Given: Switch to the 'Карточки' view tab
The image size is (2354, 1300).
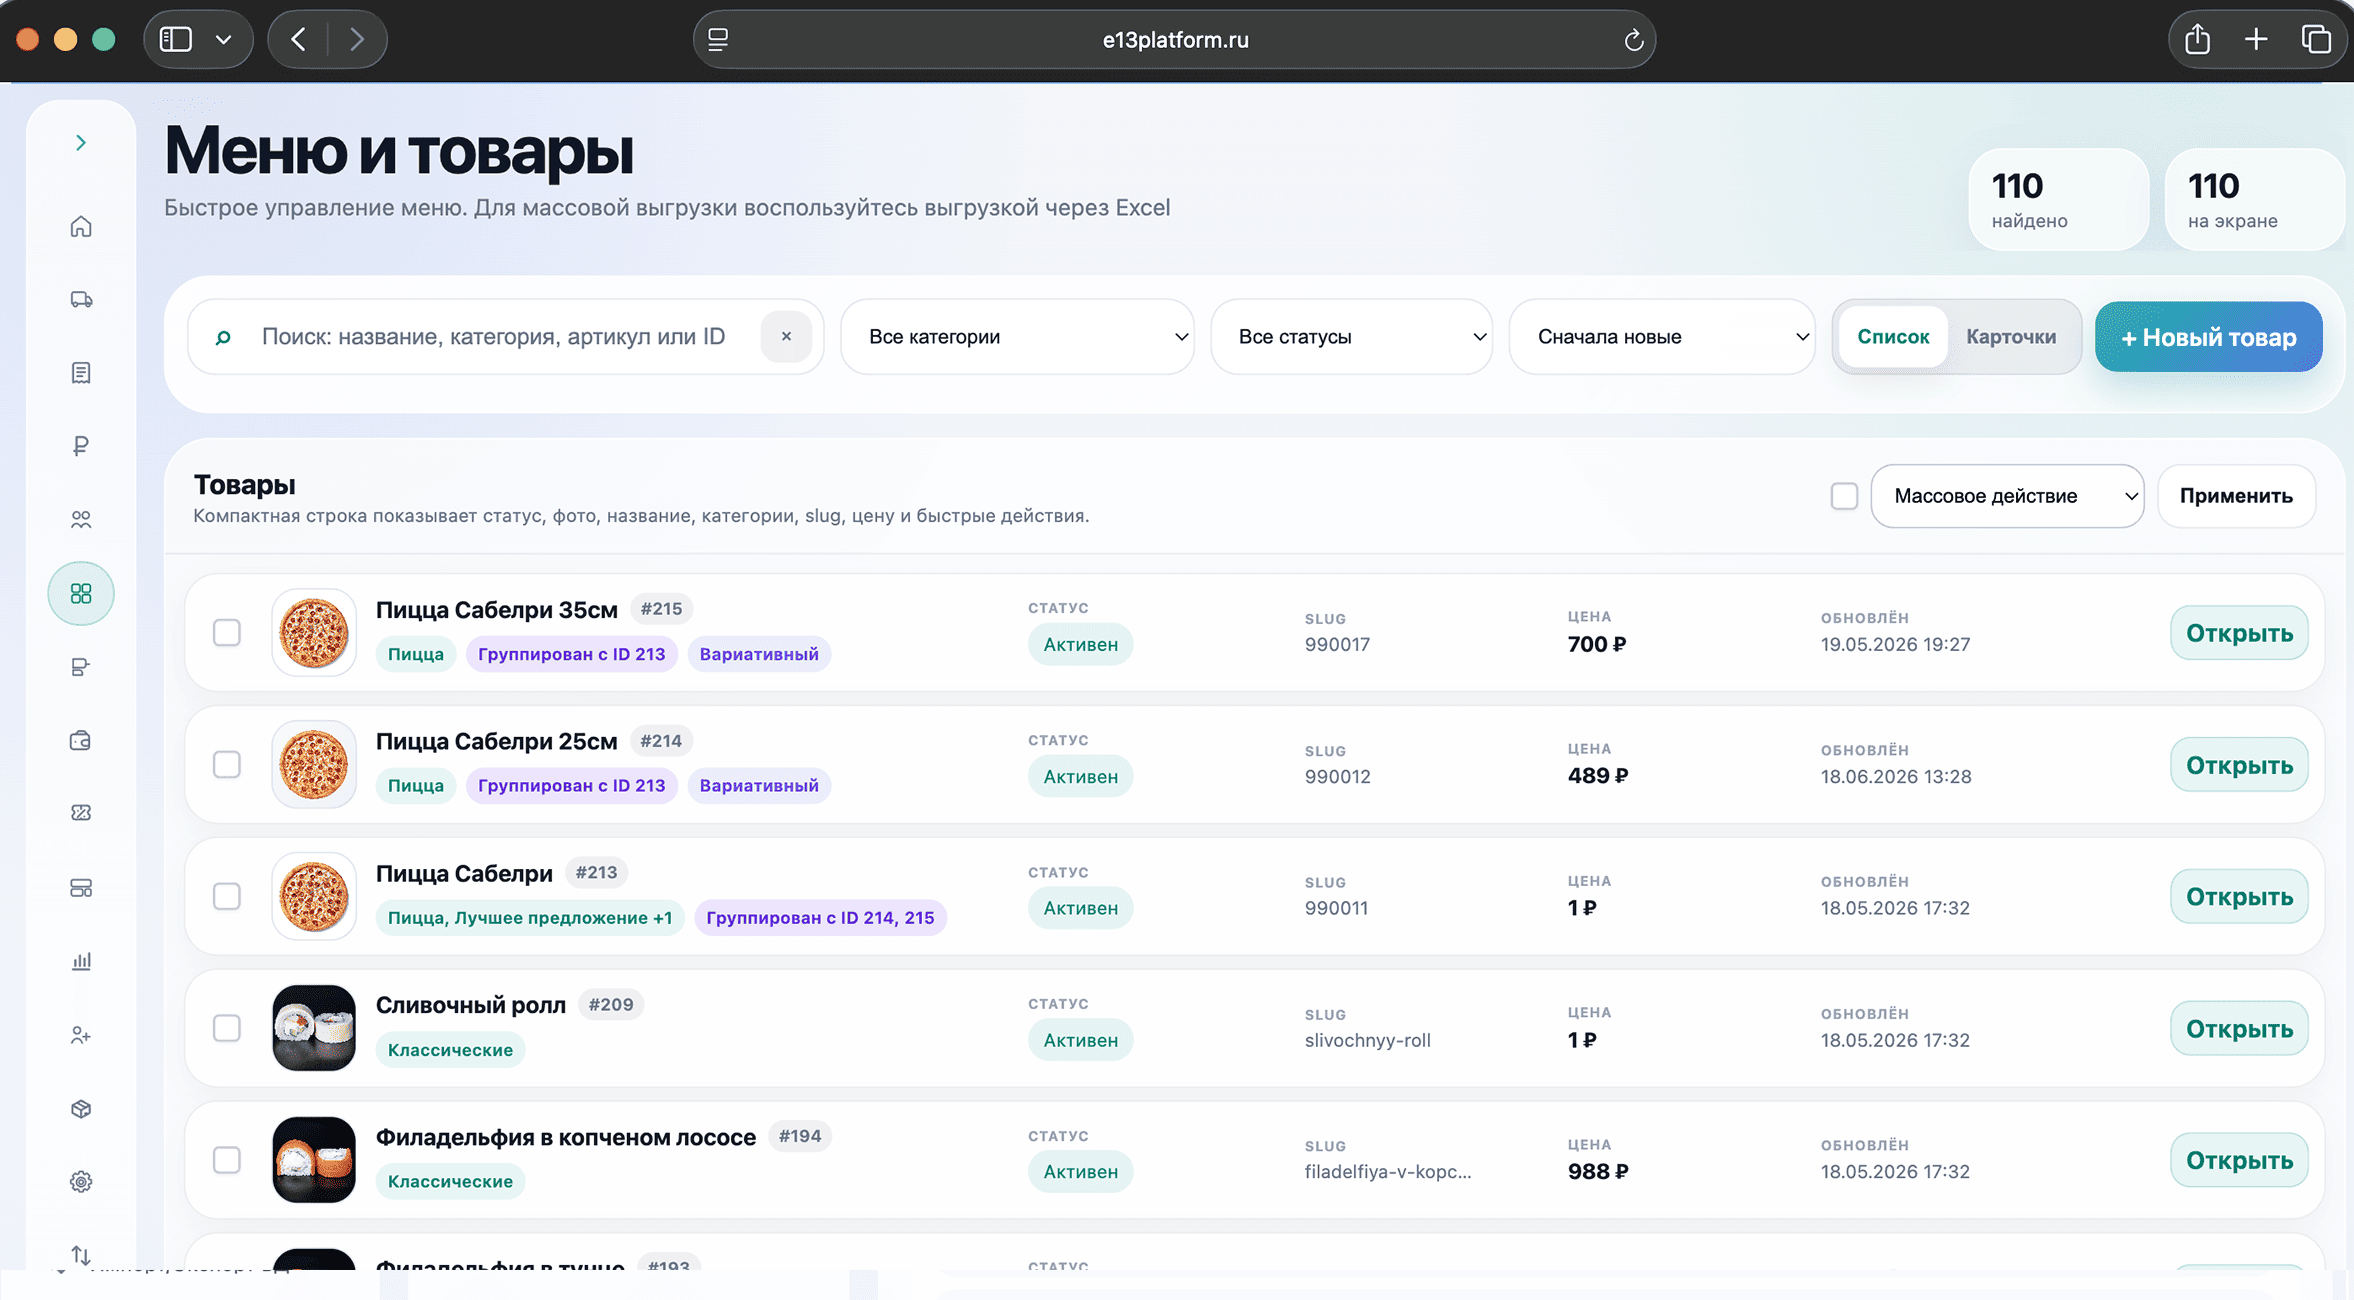Looking at the screenshot, I should tap(2011, 337).
